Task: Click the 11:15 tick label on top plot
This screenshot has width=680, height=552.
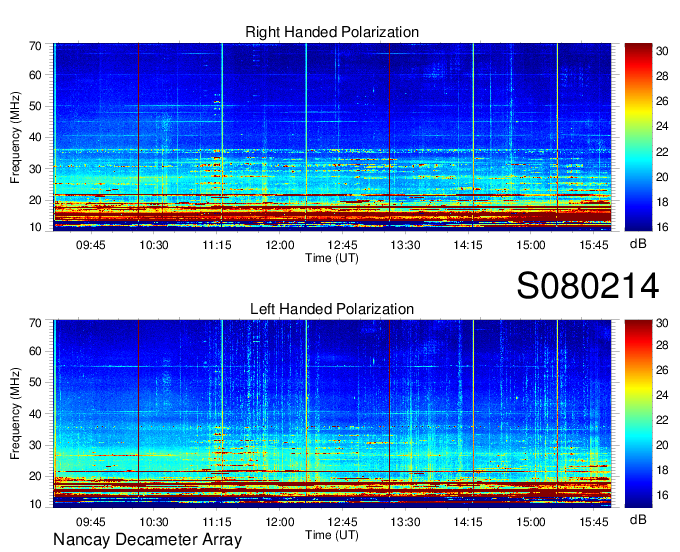Action: 217,245
